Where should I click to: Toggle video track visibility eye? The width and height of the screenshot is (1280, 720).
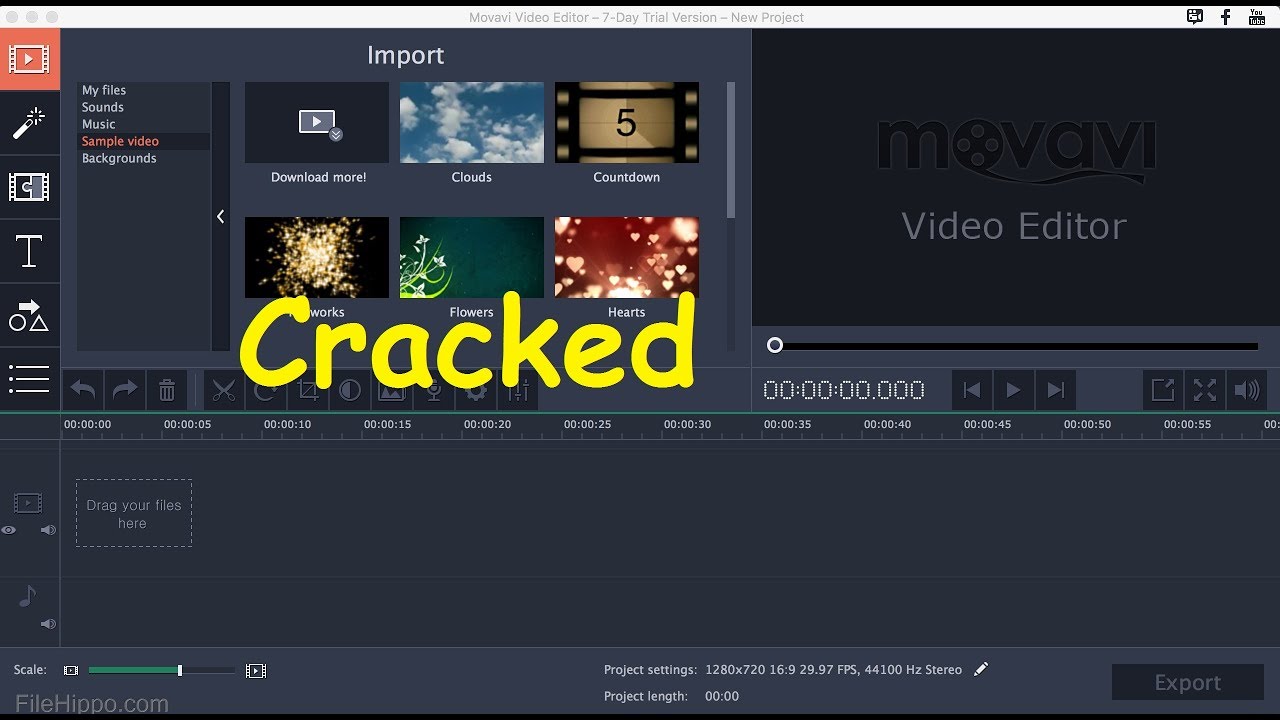click(x=9, y=530)
